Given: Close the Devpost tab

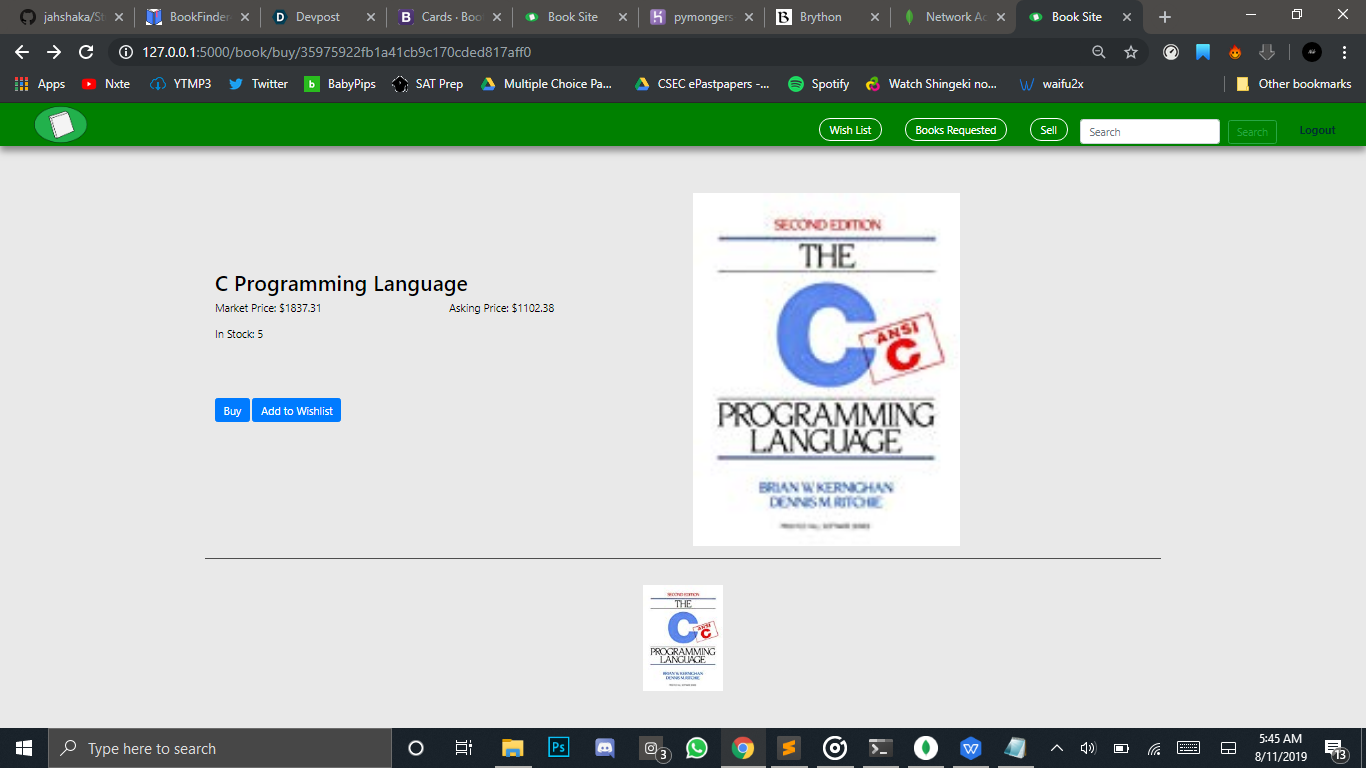Looking at the screenshot, I should pyautogui.click(x=371, y=17).
